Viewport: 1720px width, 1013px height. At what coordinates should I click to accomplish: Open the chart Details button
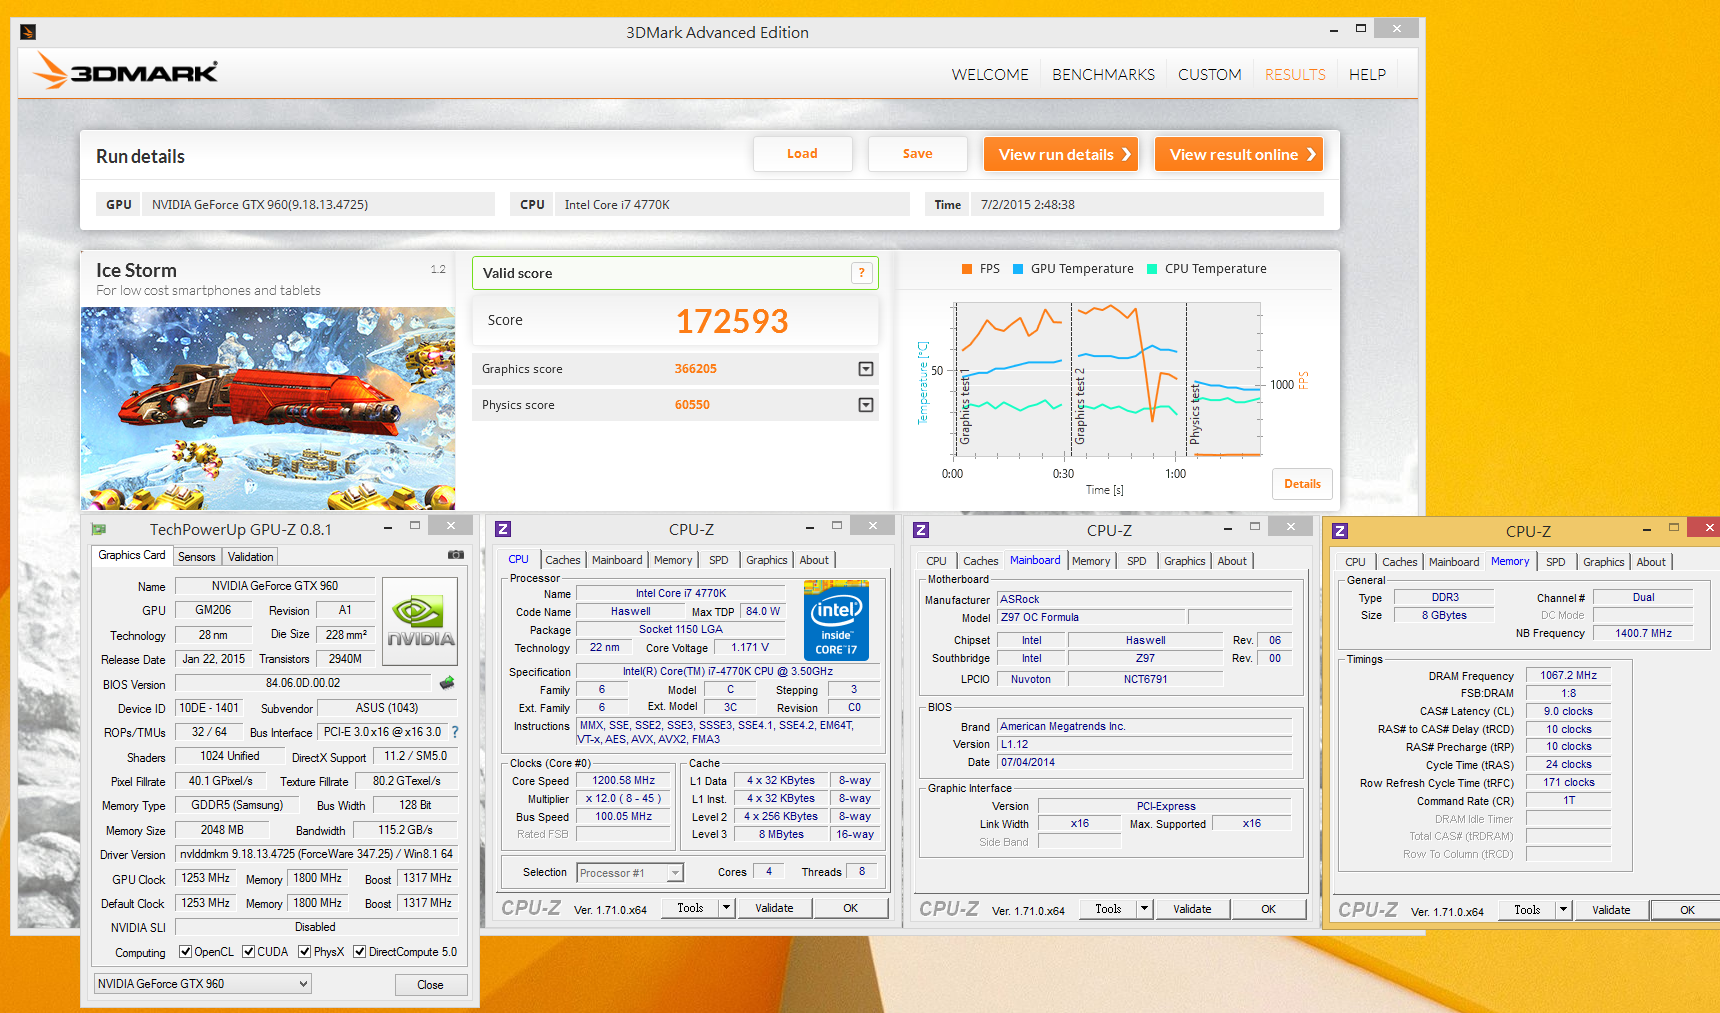(x=1302, y=484)
